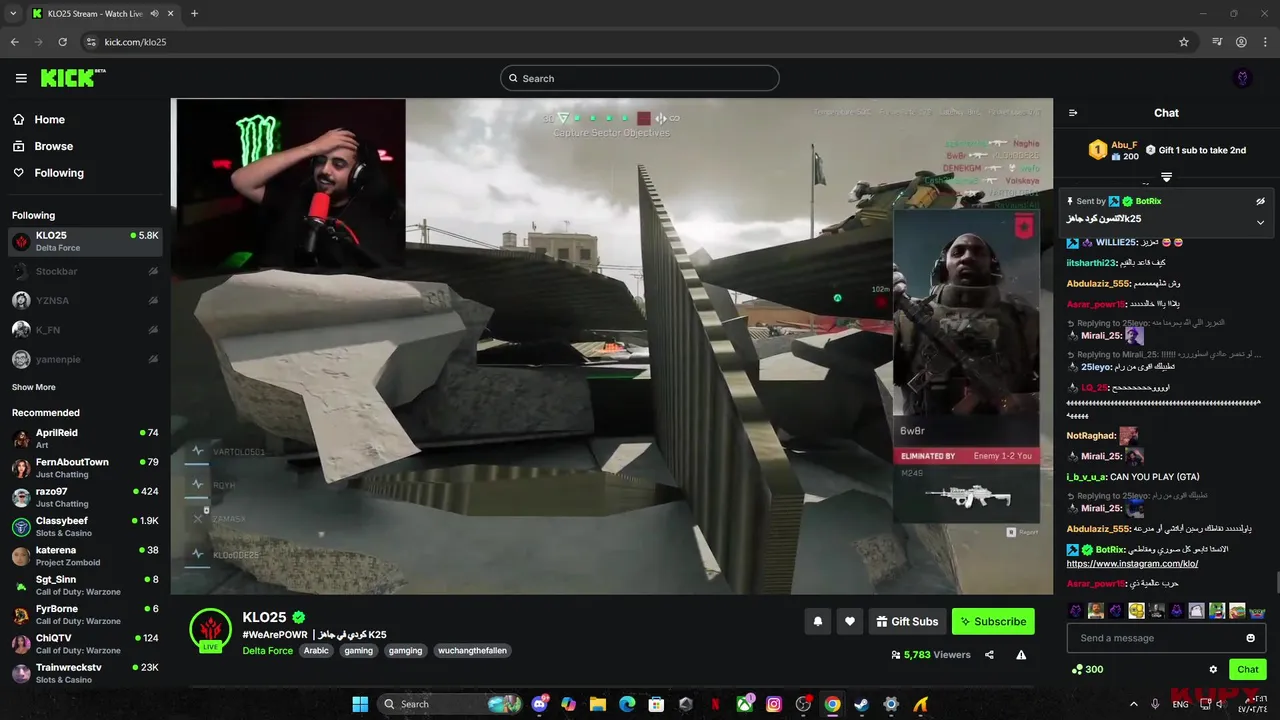The image size is (1280, 720).
Task: Click the green Subscribe button
Action: (993, 621)
